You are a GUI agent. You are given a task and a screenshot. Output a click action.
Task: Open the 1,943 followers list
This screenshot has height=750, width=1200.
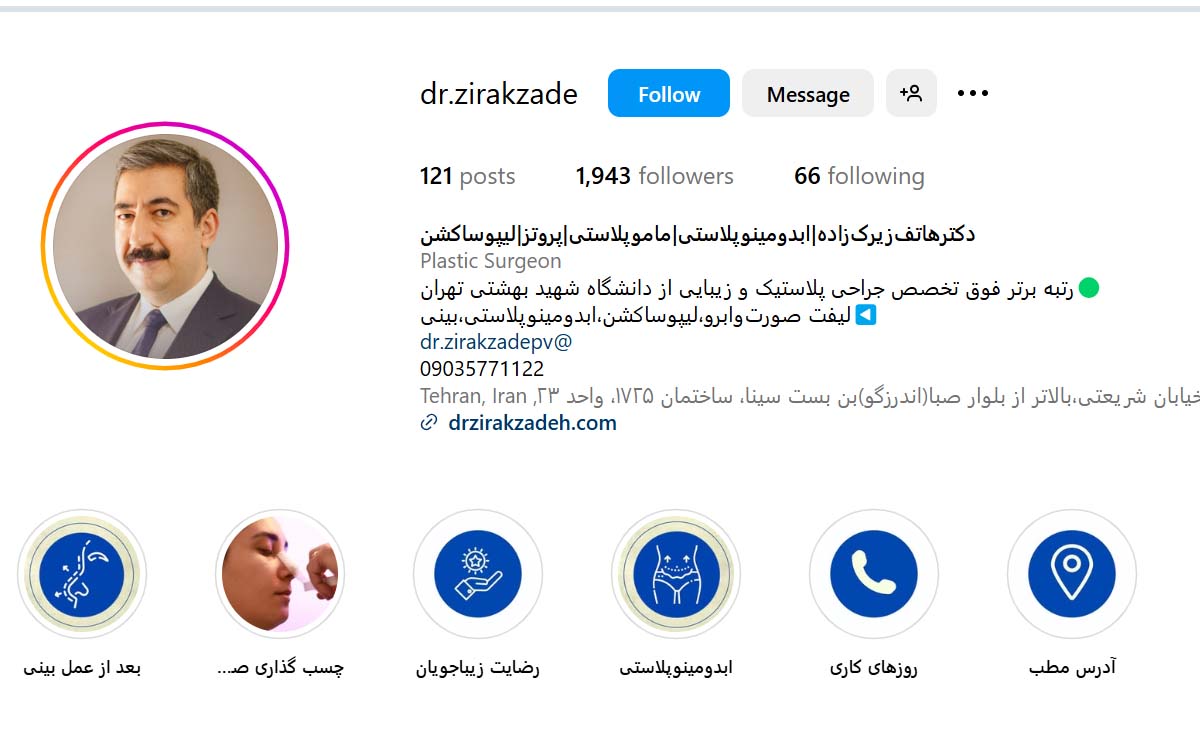click(654, 177)
